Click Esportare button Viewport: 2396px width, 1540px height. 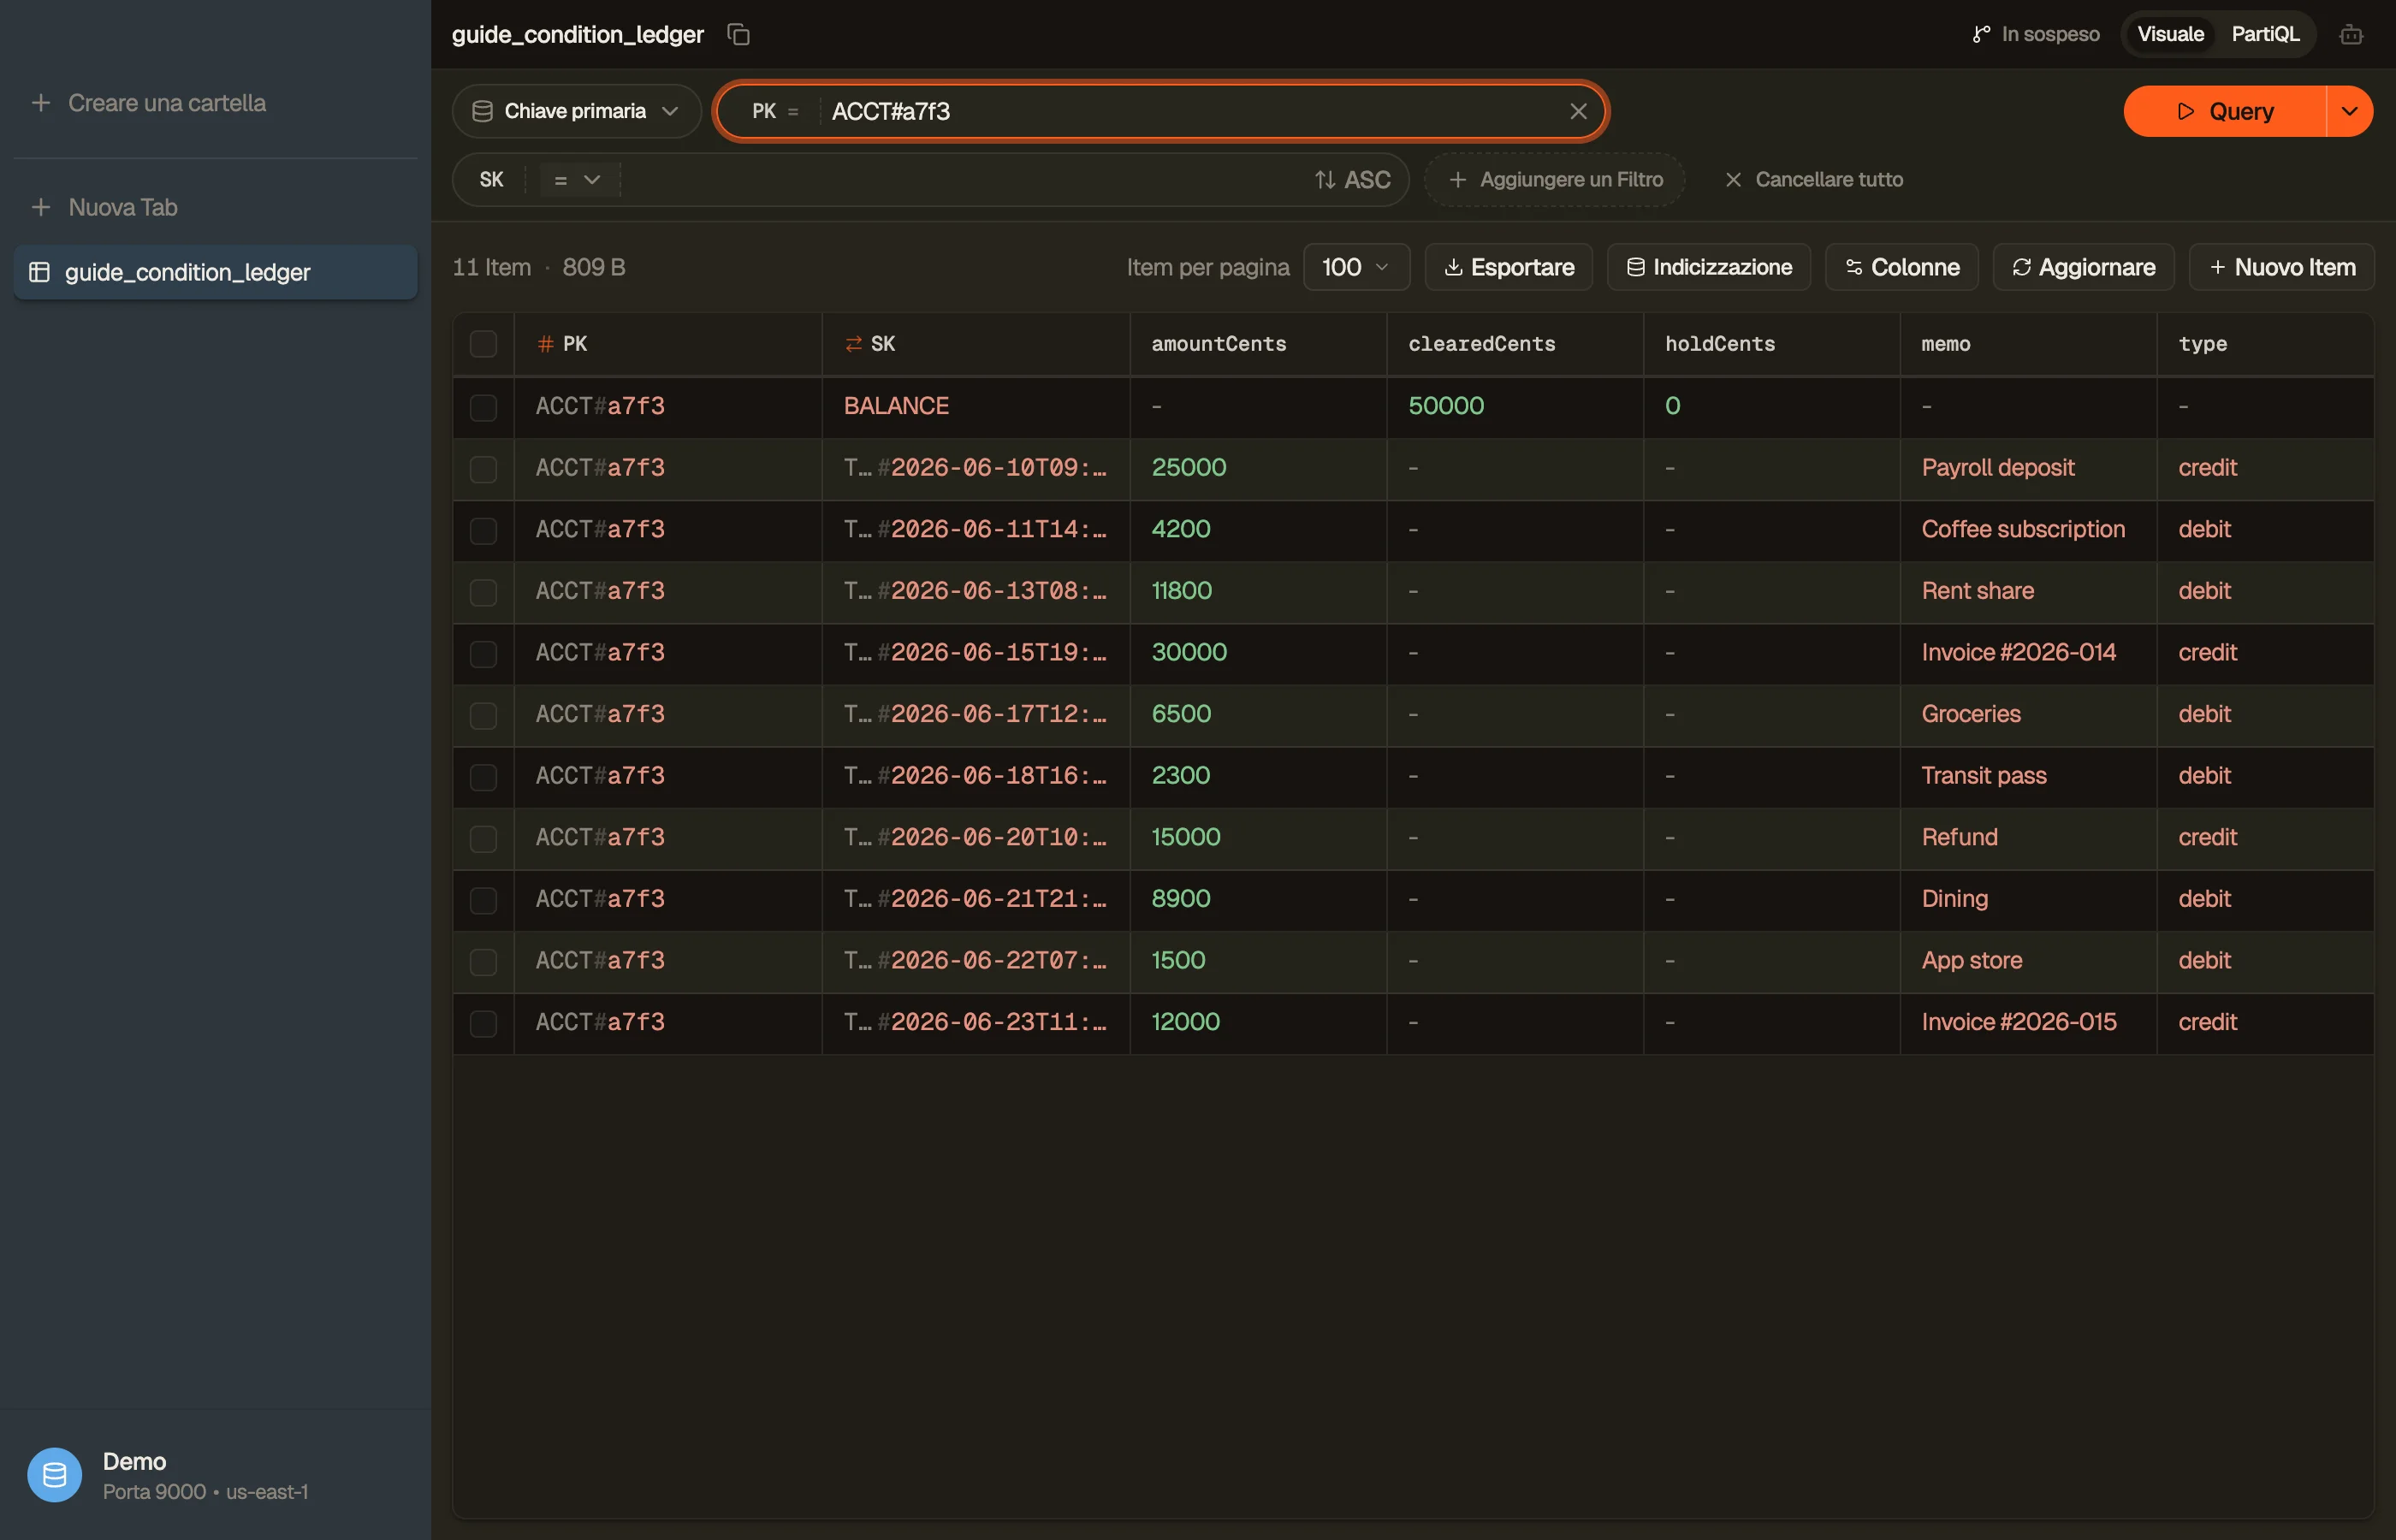[1508, 267]
